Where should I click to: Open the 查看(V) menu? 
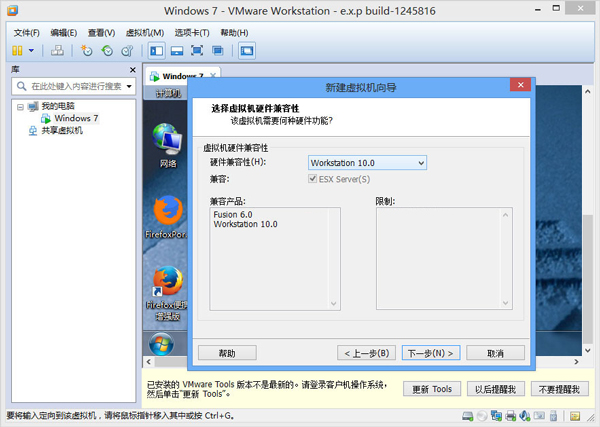point(101,33)
